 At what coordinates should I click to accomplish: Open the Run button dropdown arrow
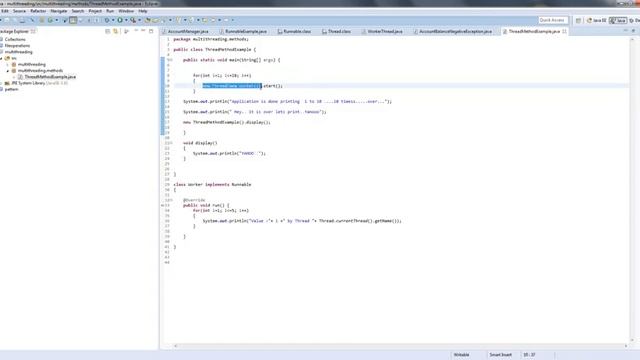[126, 20]
